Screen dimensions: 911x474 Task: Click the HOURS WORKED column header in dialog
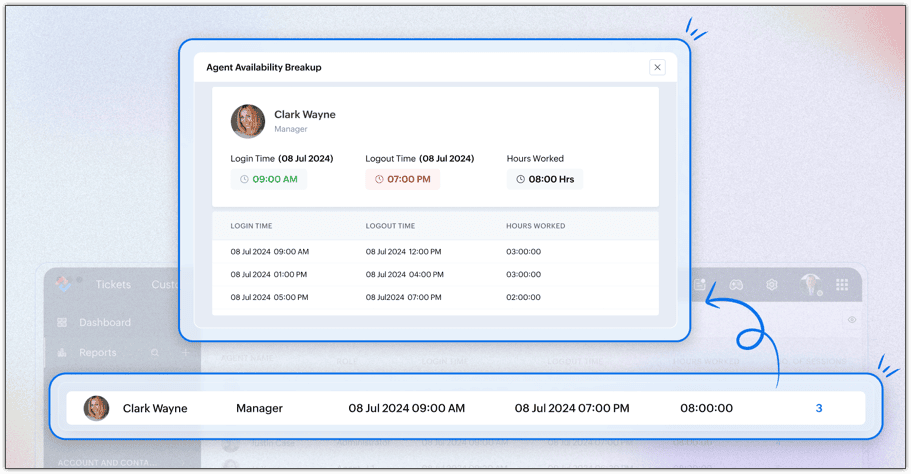point(536,226)
